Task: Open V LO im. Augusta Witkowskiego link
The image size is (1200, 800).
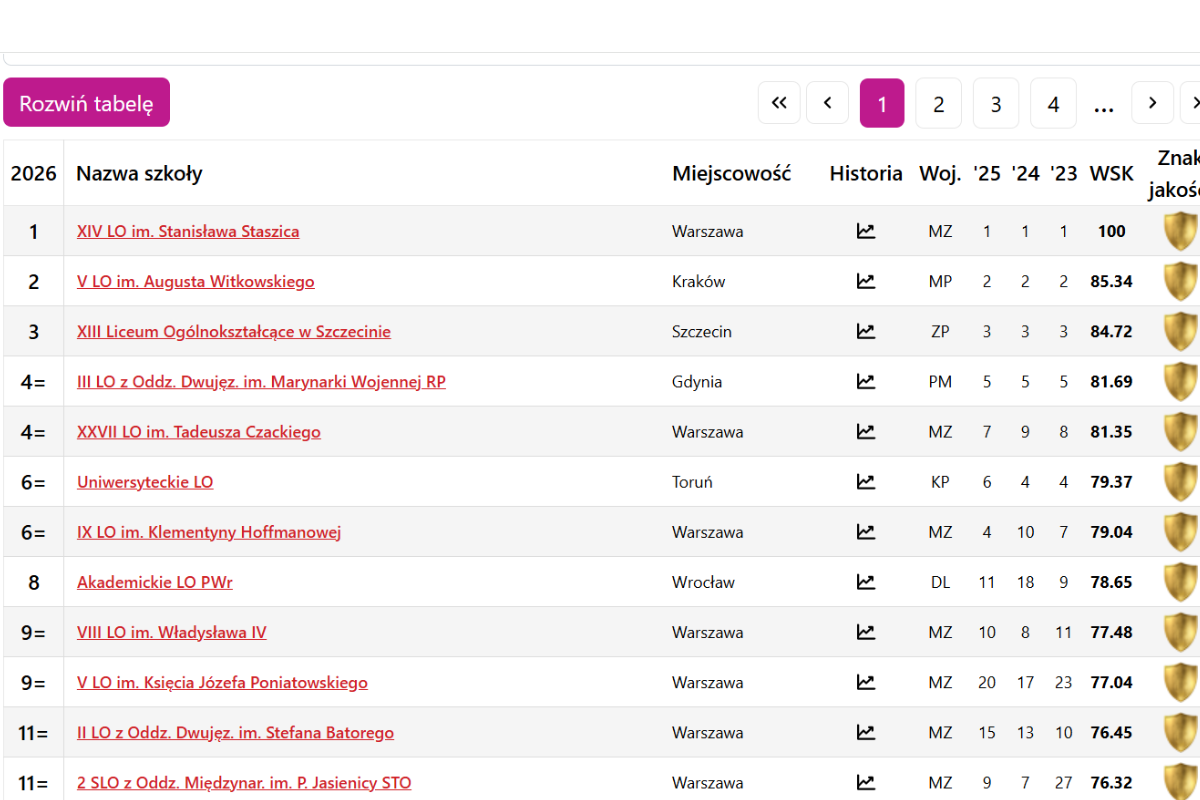Action: point(196,281)
